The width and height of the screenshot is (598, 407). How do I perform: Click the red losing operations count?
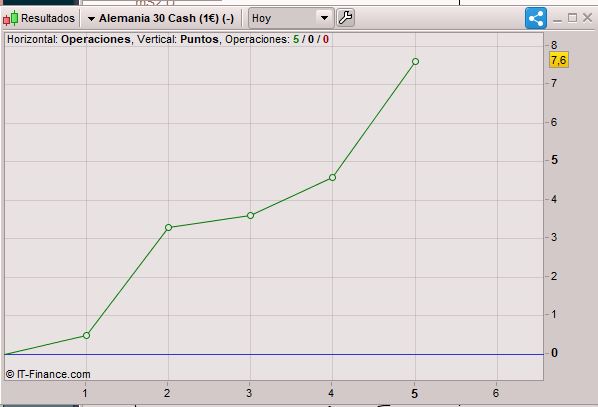tap(326, 39)
